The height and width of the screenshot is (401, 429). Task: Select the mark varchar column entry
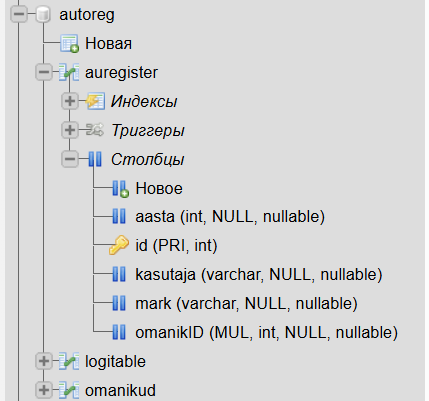(246, 304)
